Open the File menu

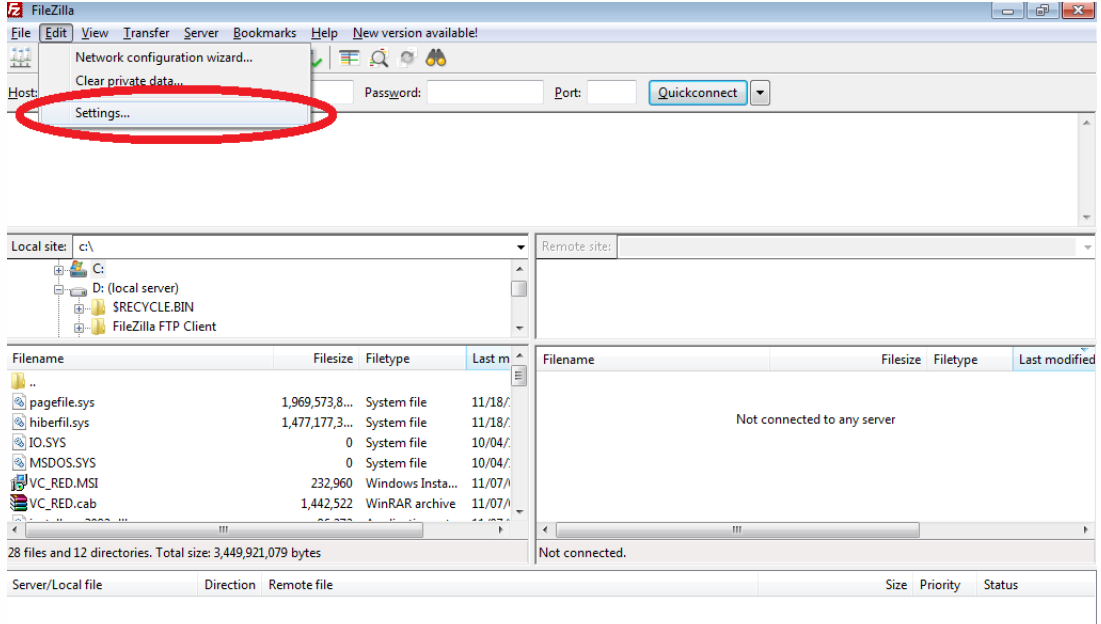[x=20, y=33]
